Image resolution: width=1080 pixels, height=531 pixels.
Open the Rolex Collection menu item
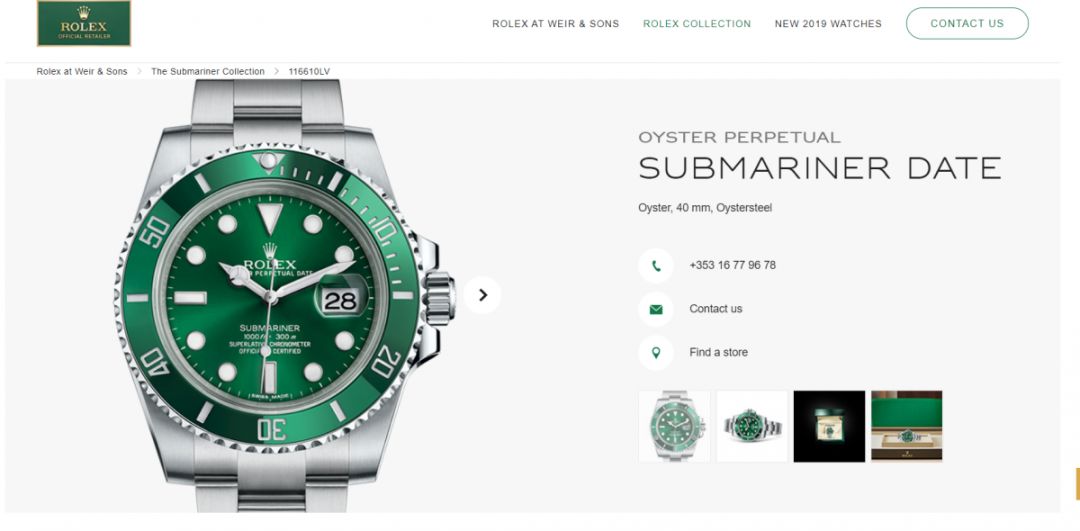(x=697, y=23)
